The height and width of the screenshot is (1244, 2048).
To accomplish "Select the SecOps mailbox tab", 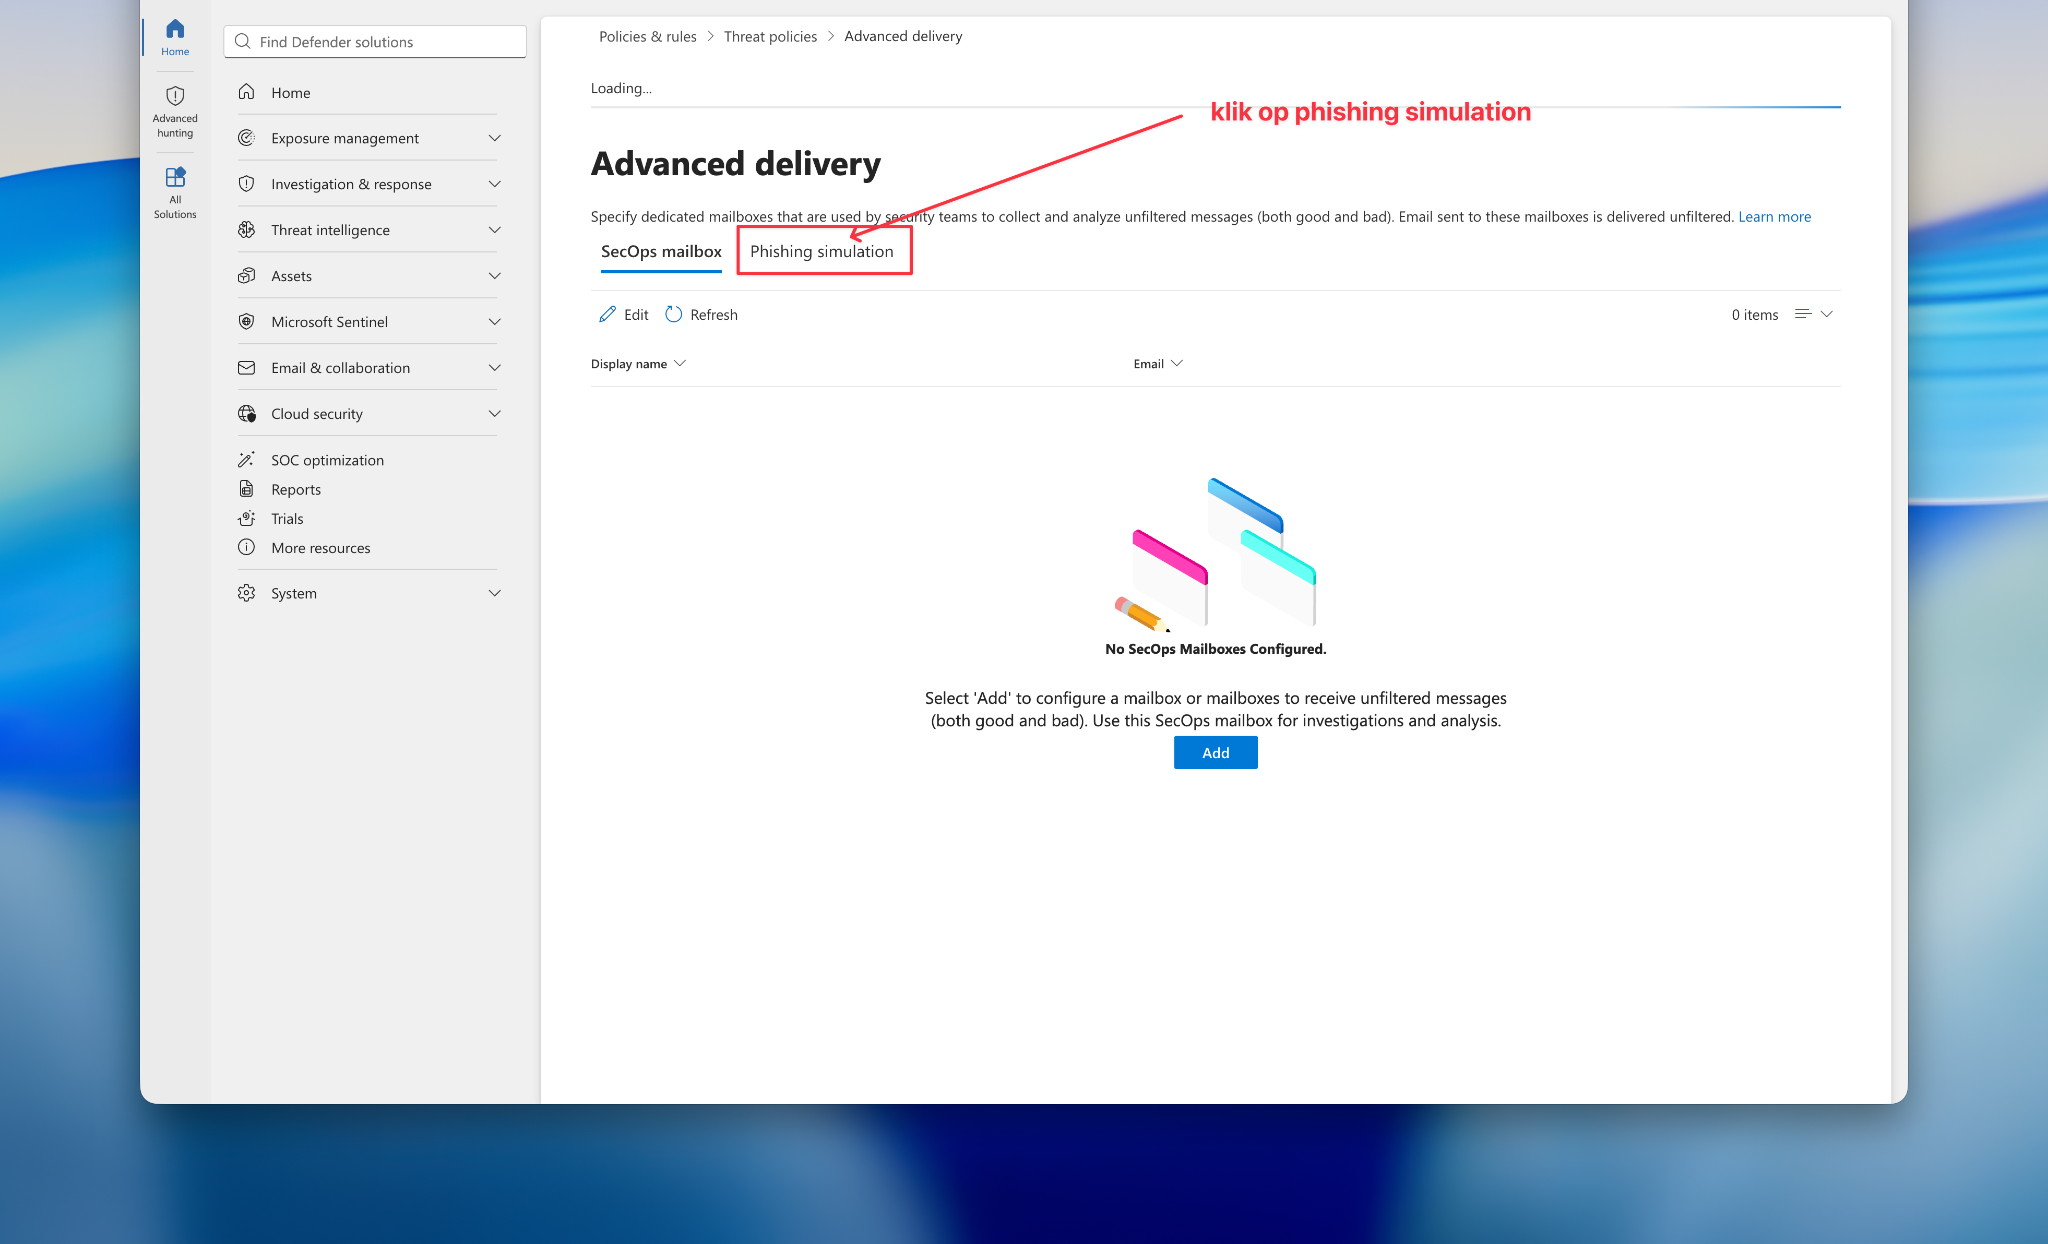I will click(x=661, y=252).
